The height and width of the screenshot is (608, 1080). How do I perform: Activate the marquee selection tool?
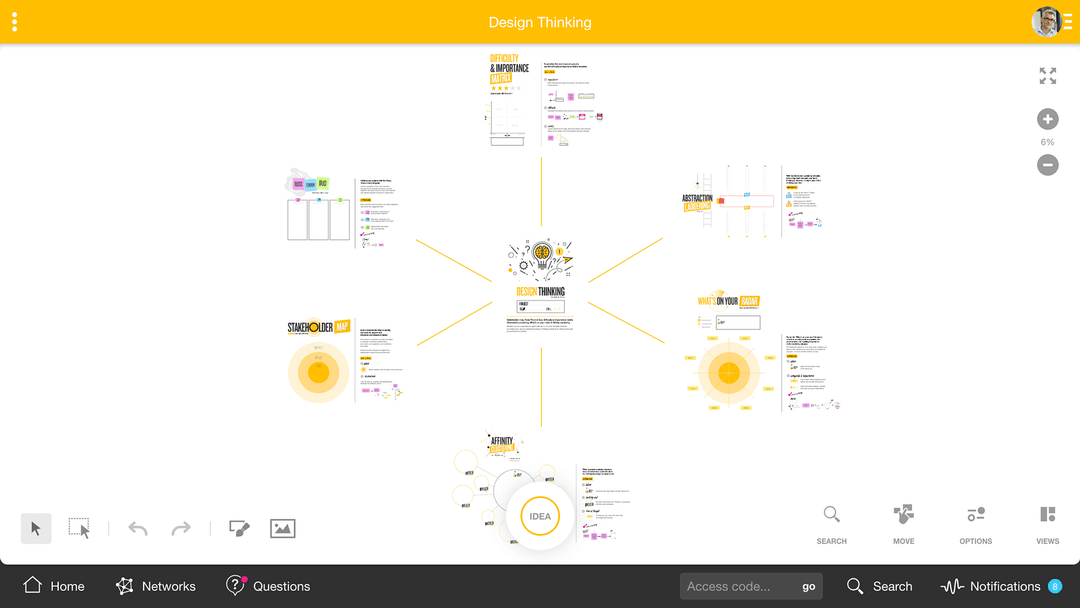coord(79,528)
